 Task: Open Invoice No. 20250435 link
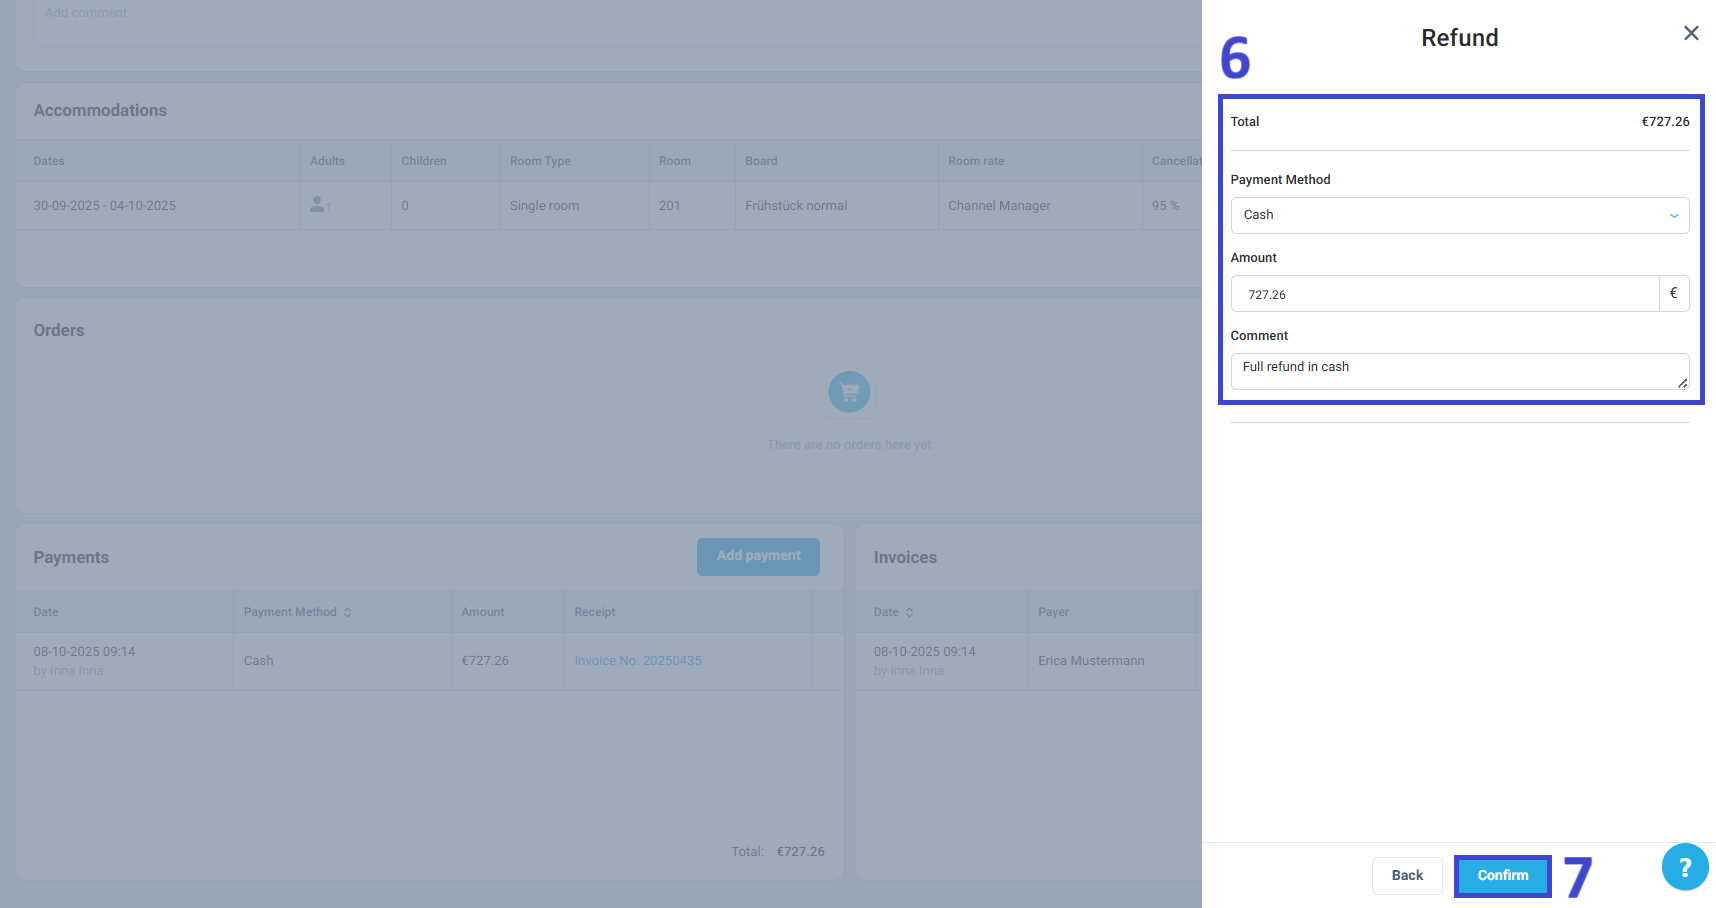point(638,661)
